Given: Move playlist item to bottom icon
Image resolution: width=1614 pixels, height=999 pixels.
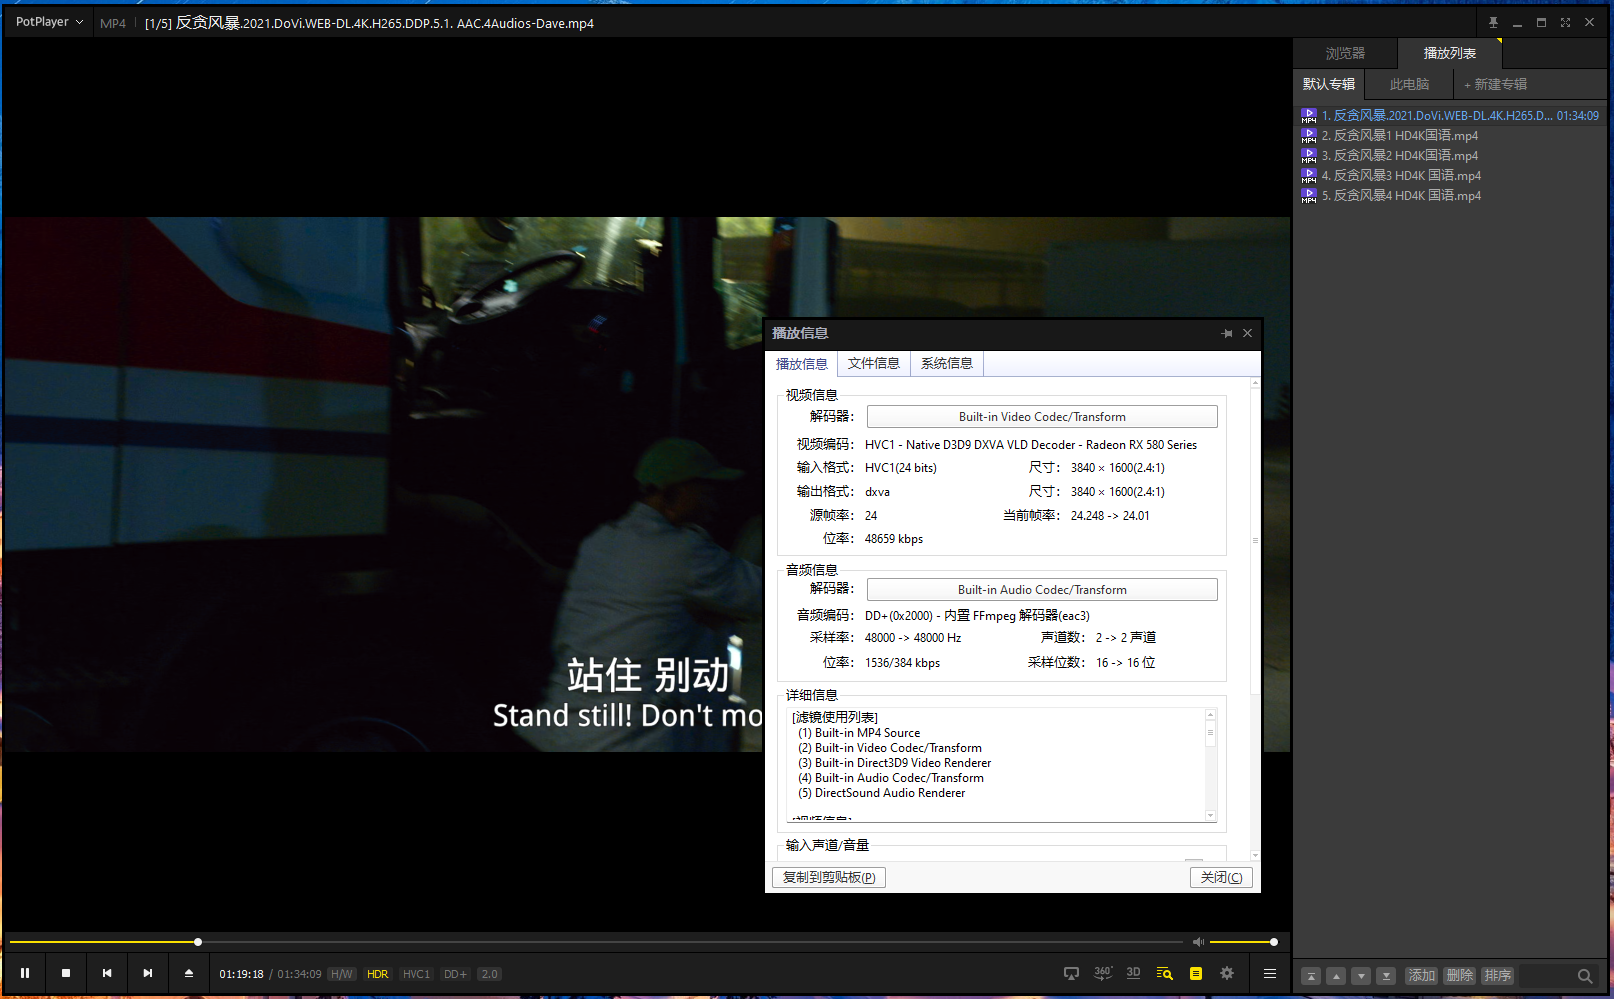Looking at the screenshot, I should (1386, 976).
